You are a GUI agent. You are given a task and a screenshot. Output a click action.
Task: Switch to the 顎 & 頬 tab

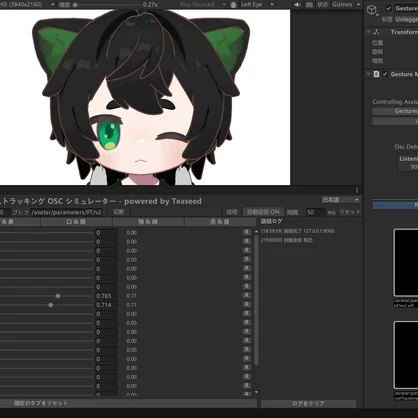[x=148, y=222]
